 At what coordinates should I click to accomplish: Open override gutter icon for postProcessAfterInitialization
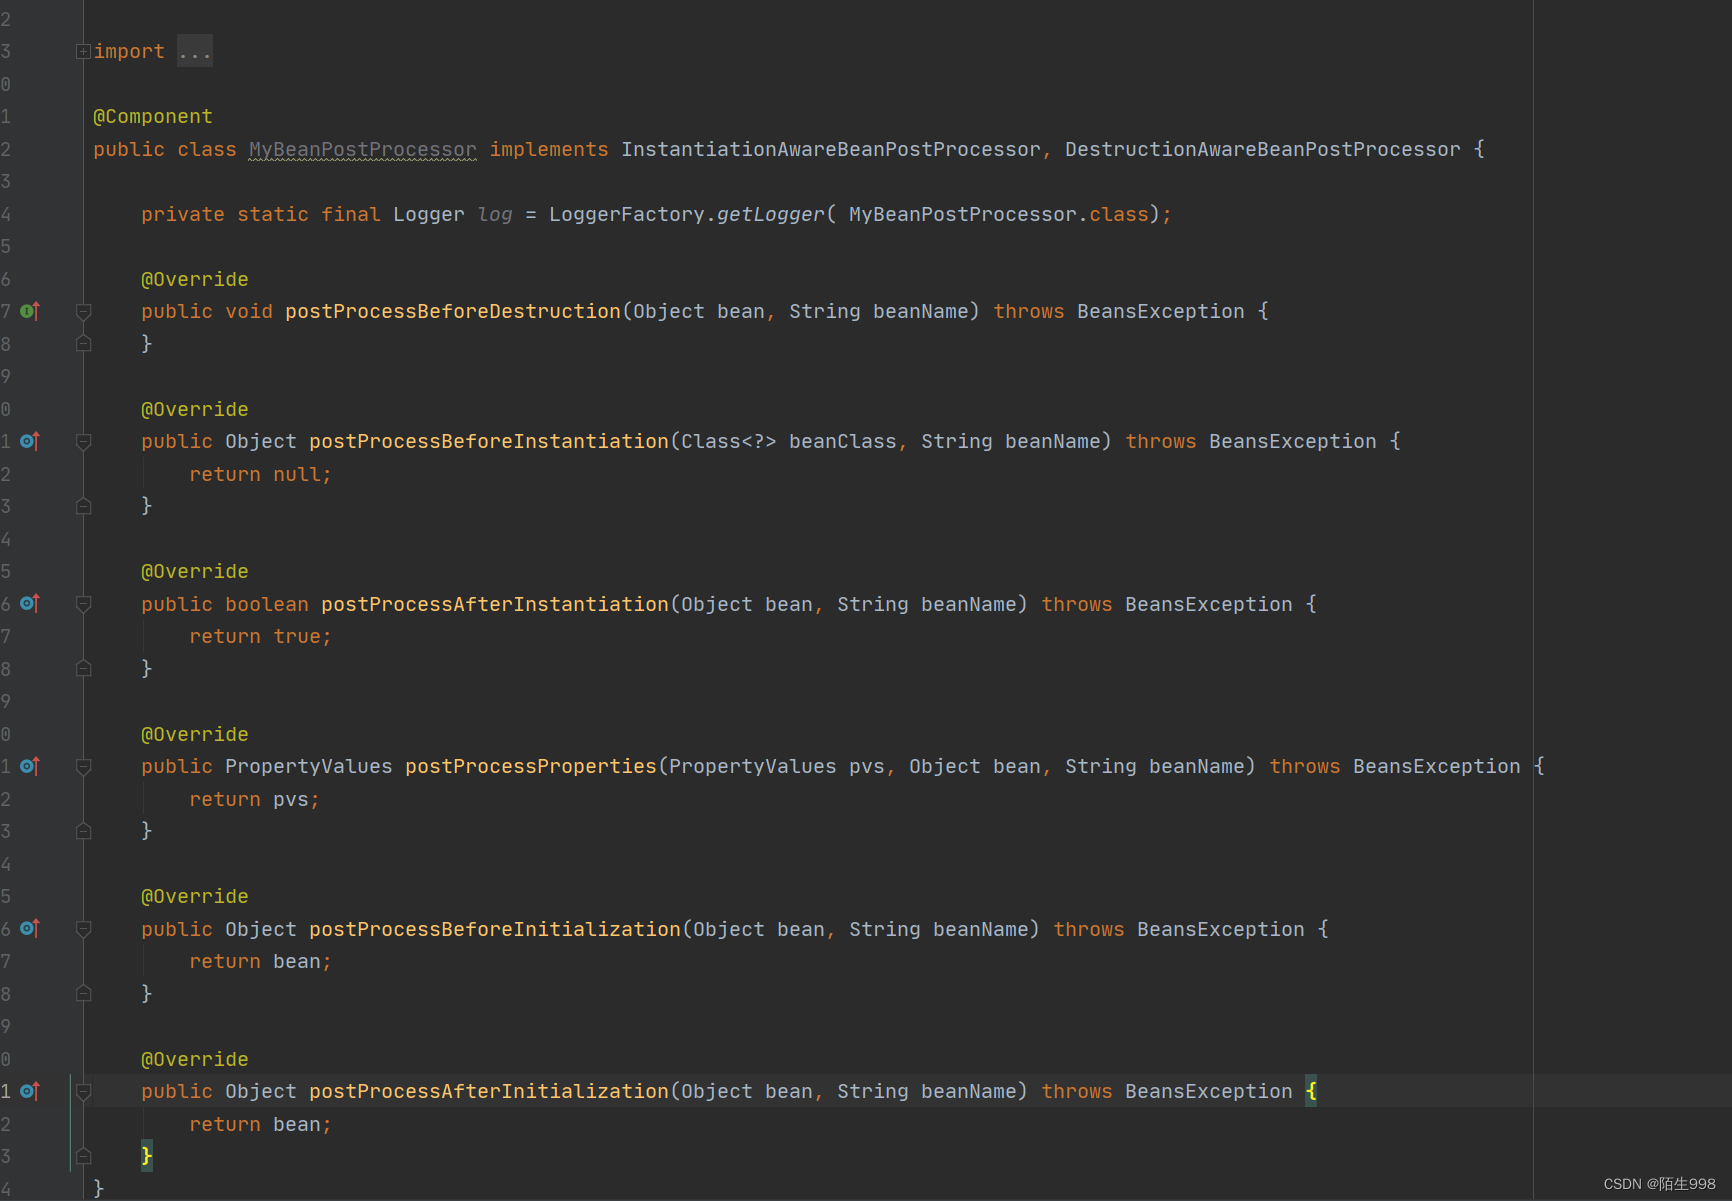point(30,1091)
